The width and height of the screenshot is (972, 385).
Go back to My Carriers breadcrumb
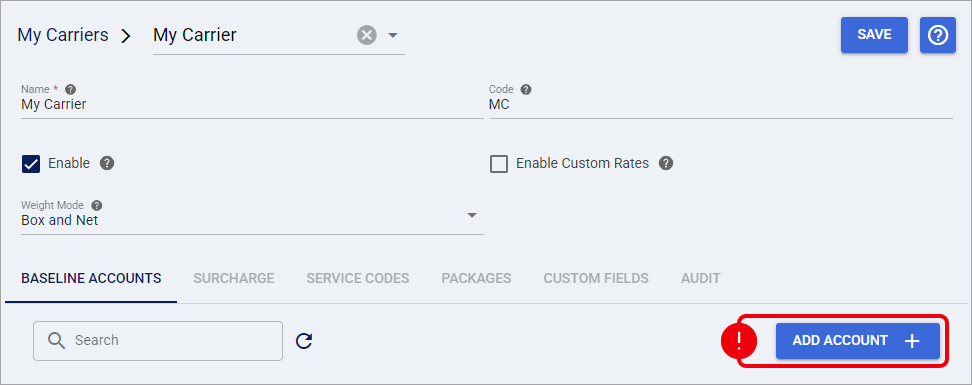[63, 35]
